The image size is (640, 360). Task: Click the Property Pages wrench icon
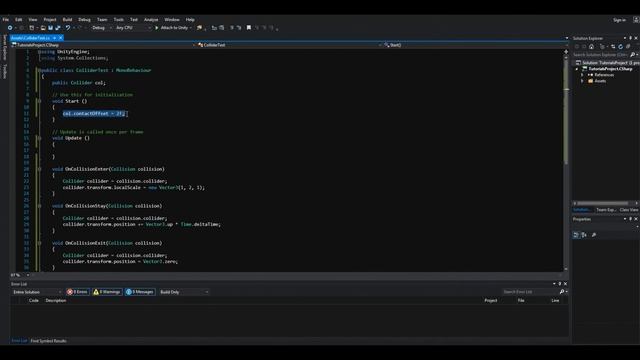(x=594, y=235)
